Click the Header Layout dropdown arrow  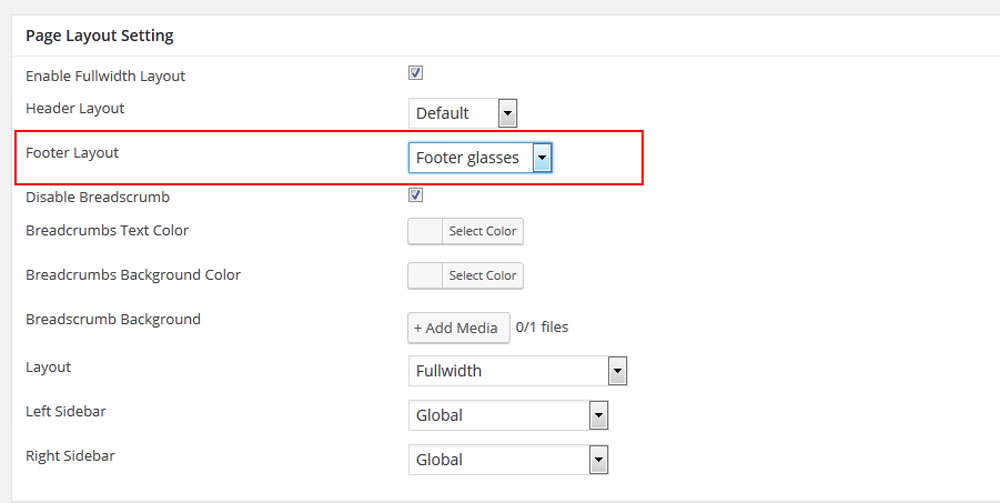[508, 113]
